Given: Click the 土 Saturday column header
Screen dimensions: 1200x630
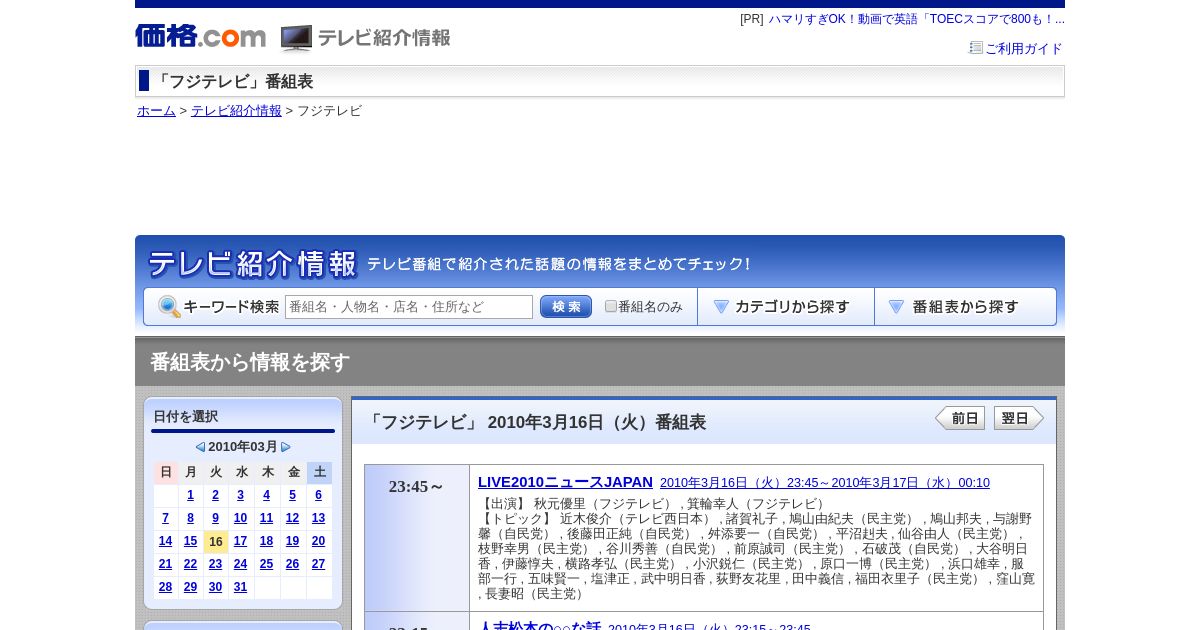Looking at the screenshot, I should click(319, 472).
